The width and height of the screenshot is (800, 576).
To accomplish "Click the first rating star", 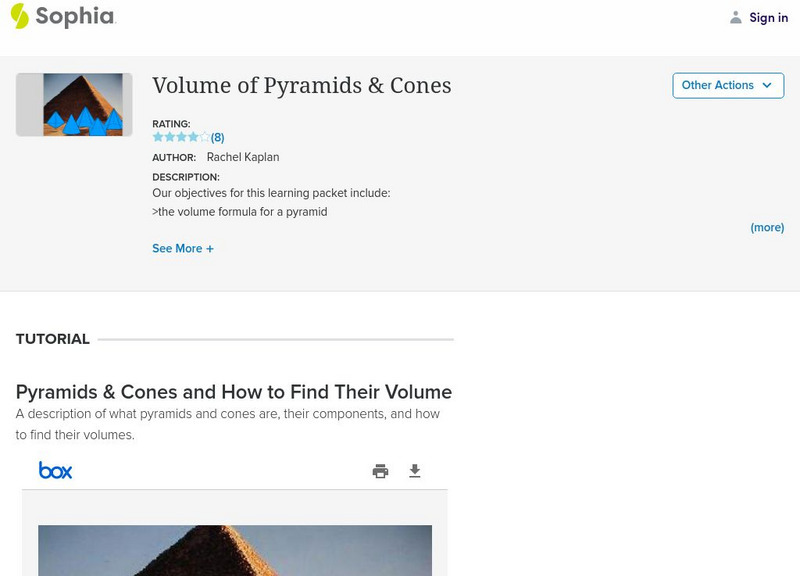I will [x=158, y=137].
